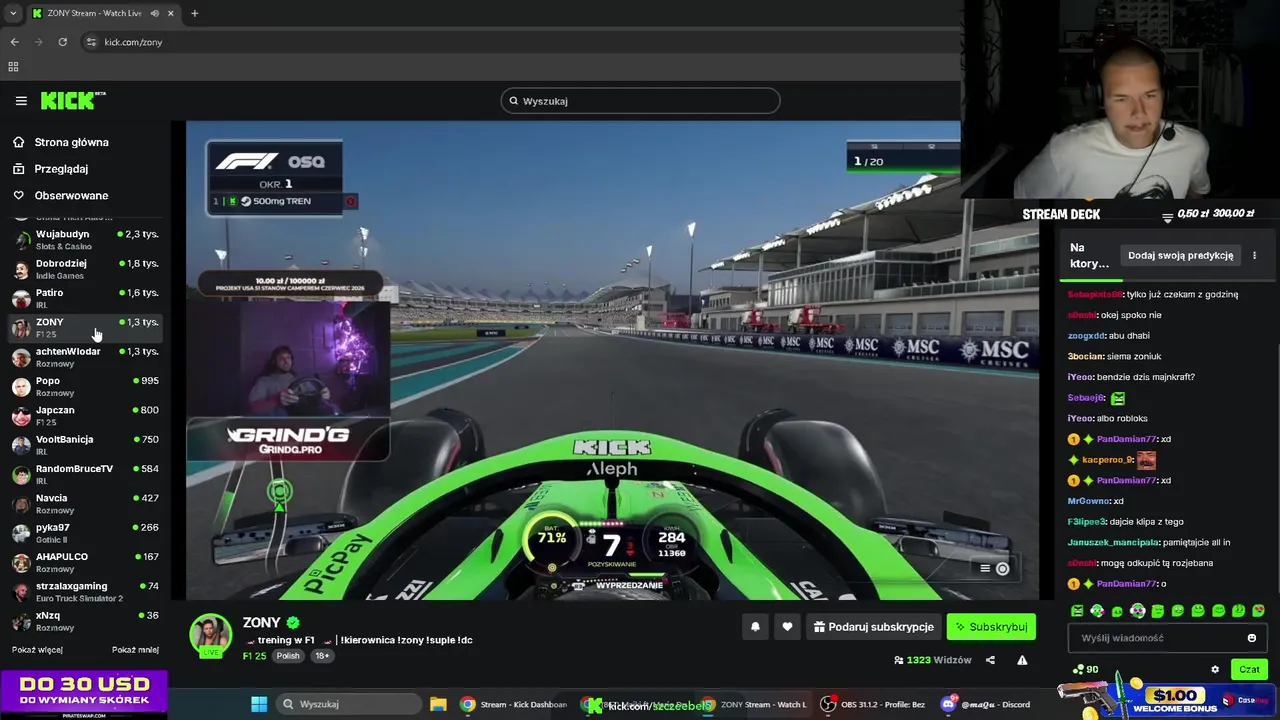Select ZONY channel in sidebar

click(x=85, y=327)
